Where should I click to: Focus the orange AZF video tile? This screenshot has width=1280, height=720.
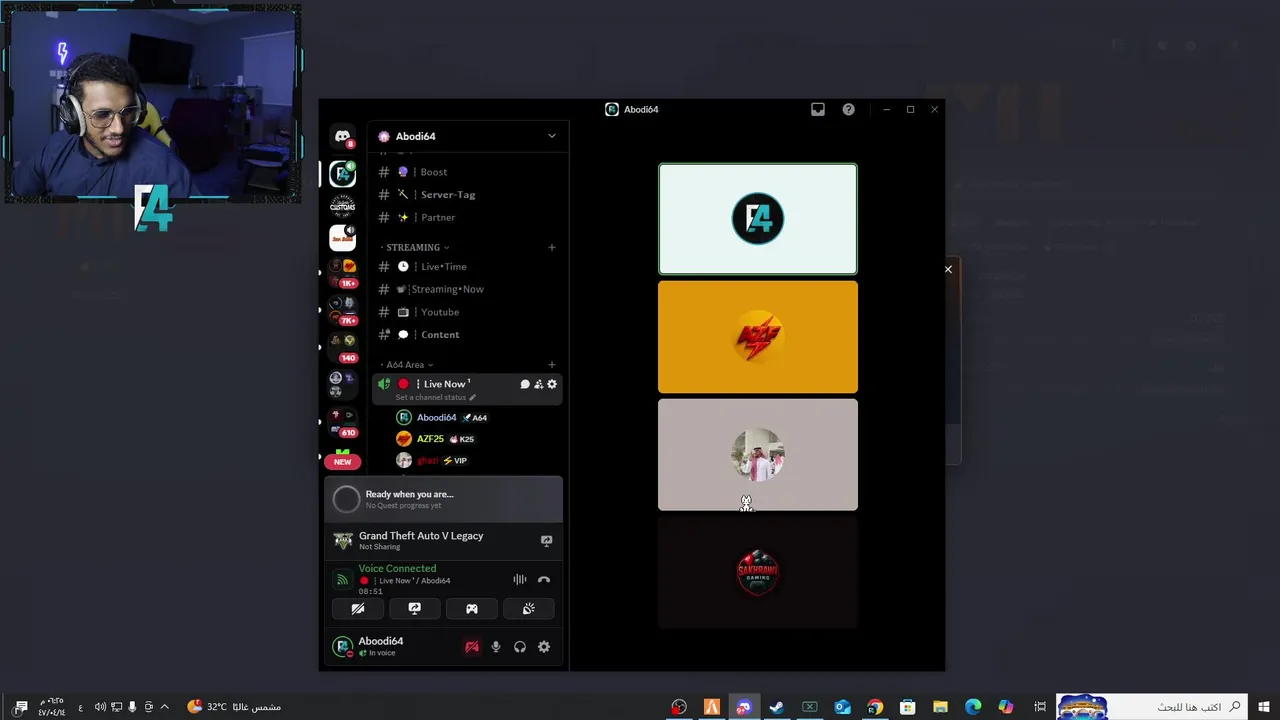[x=758, y=337]
